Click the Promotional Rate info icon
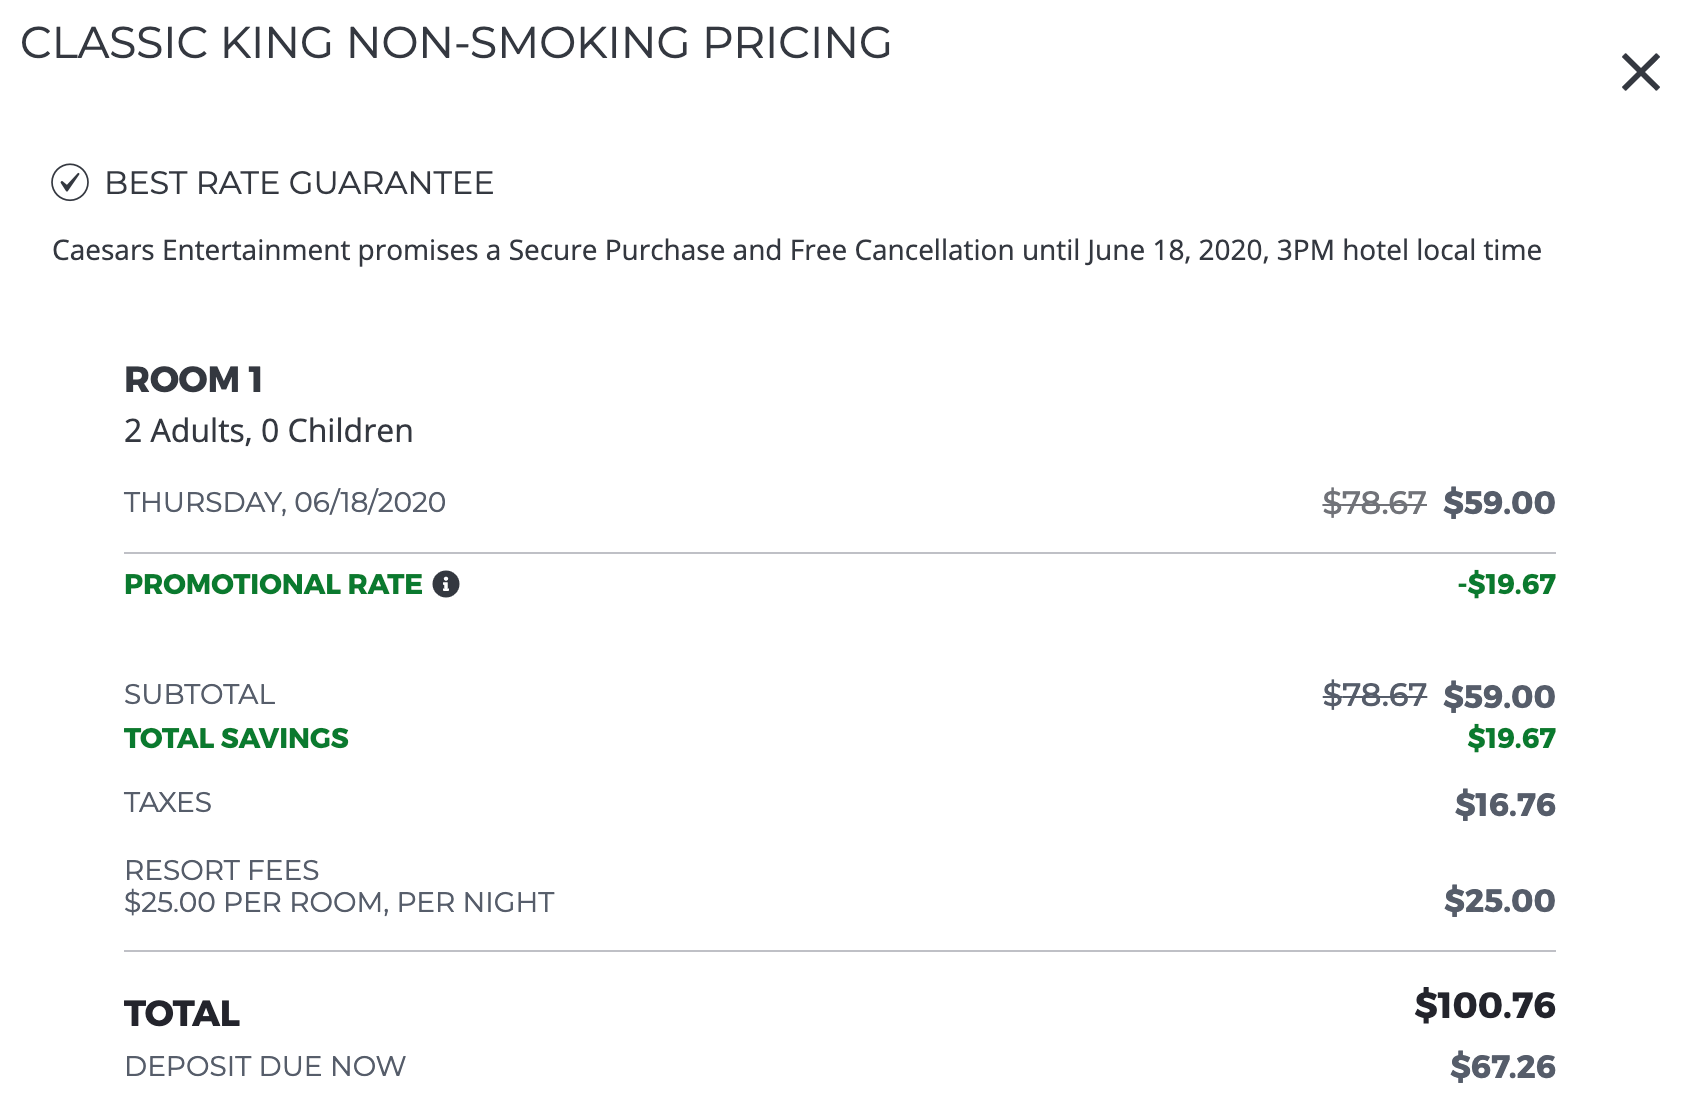1682x1118 pixels. coord(446,584)
